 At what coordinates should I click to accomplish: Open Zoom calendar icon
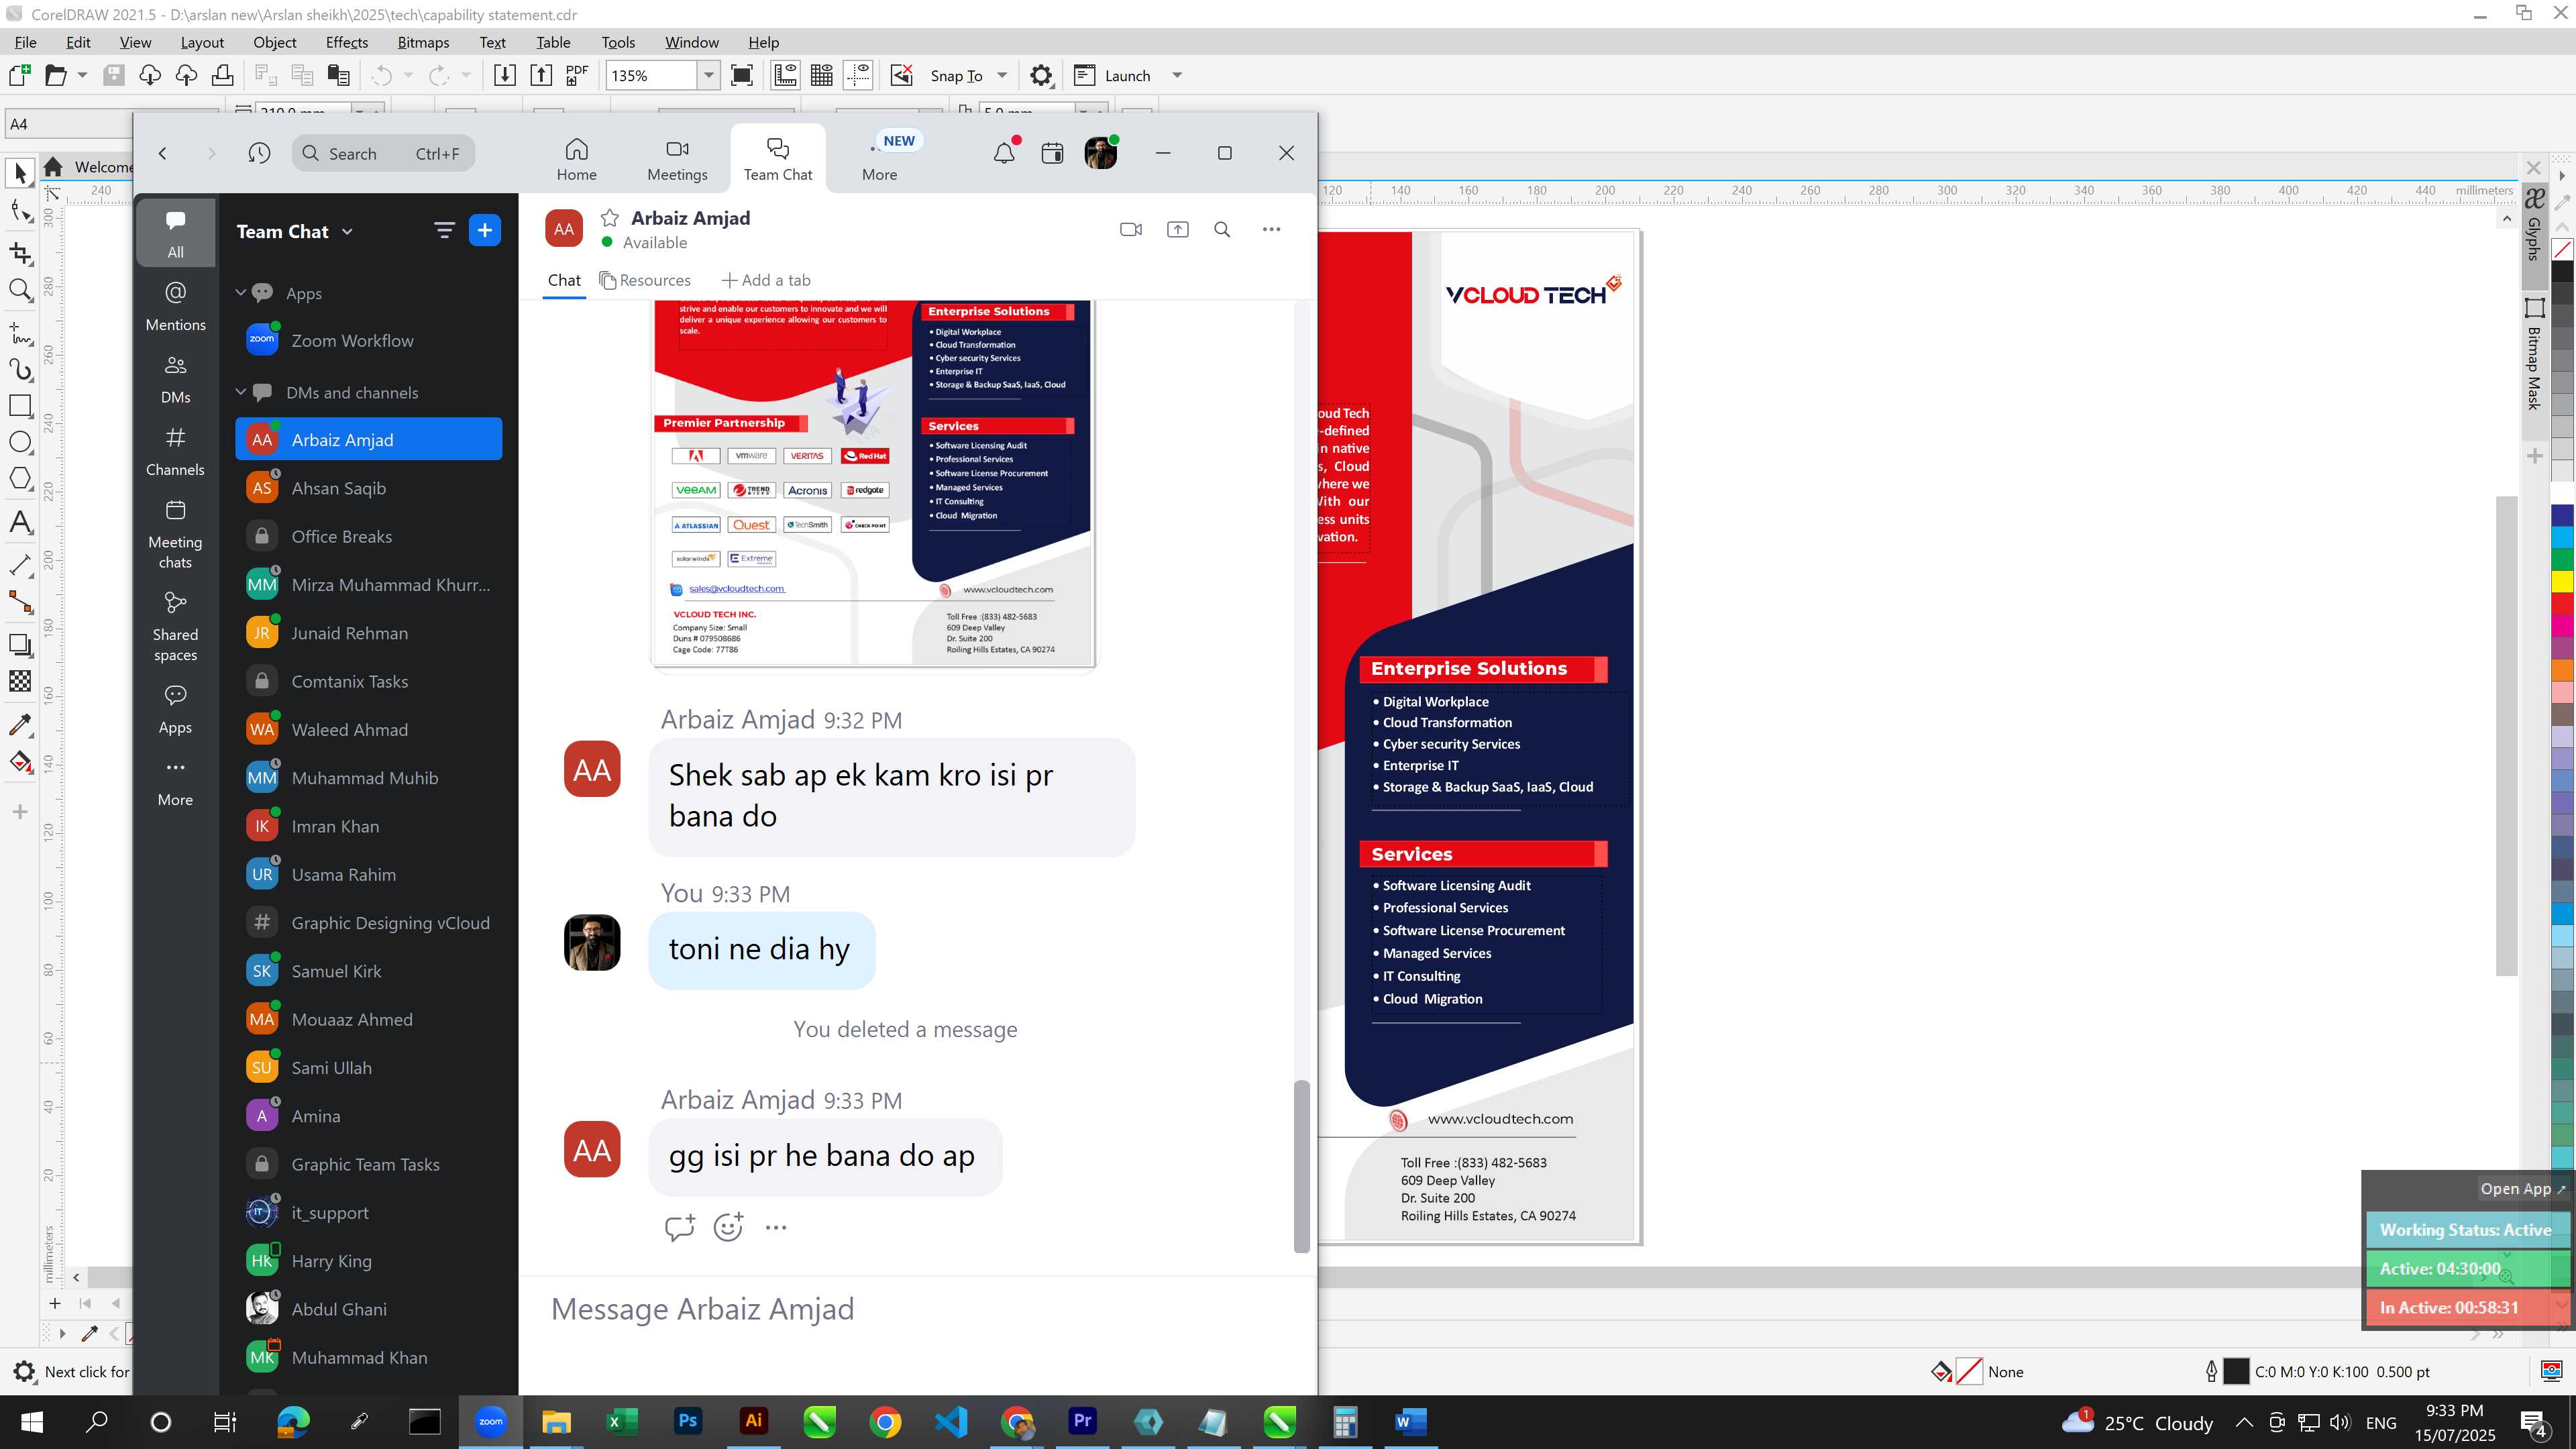pyautogui.click(x=1052, y=153)
